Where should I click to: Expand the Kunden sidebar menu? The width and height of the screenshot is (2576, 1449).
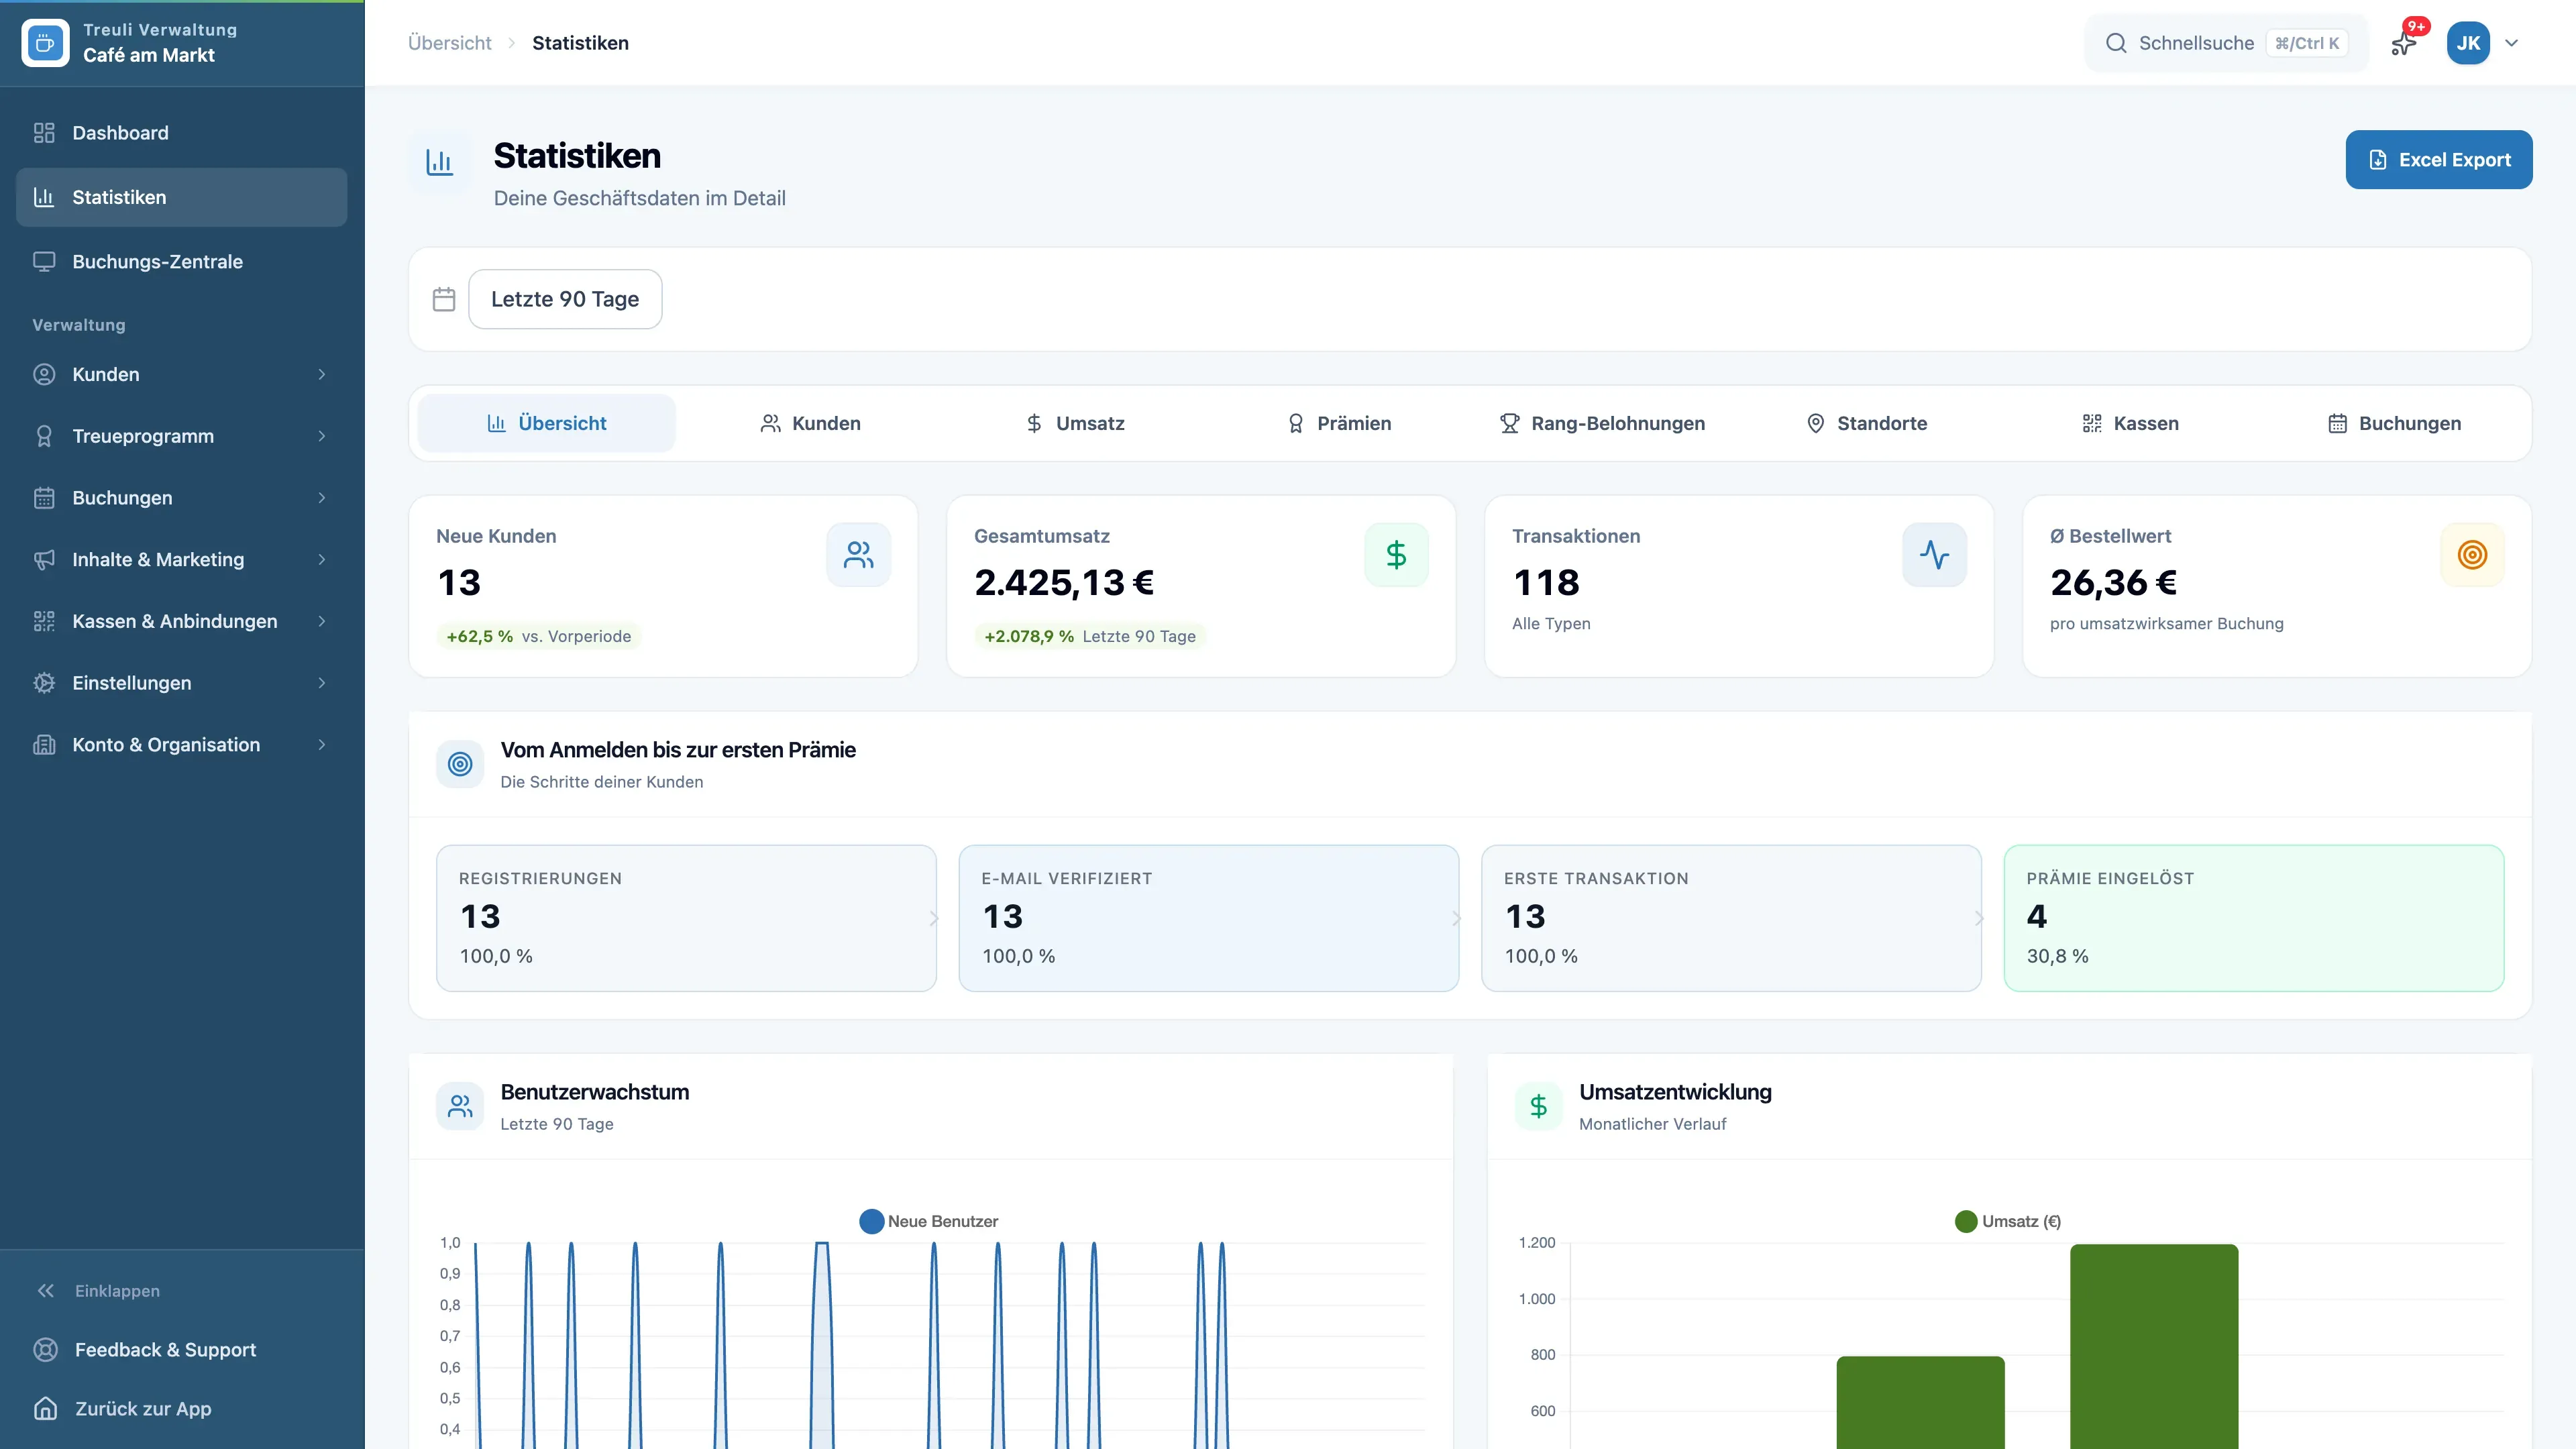point(182,374)
